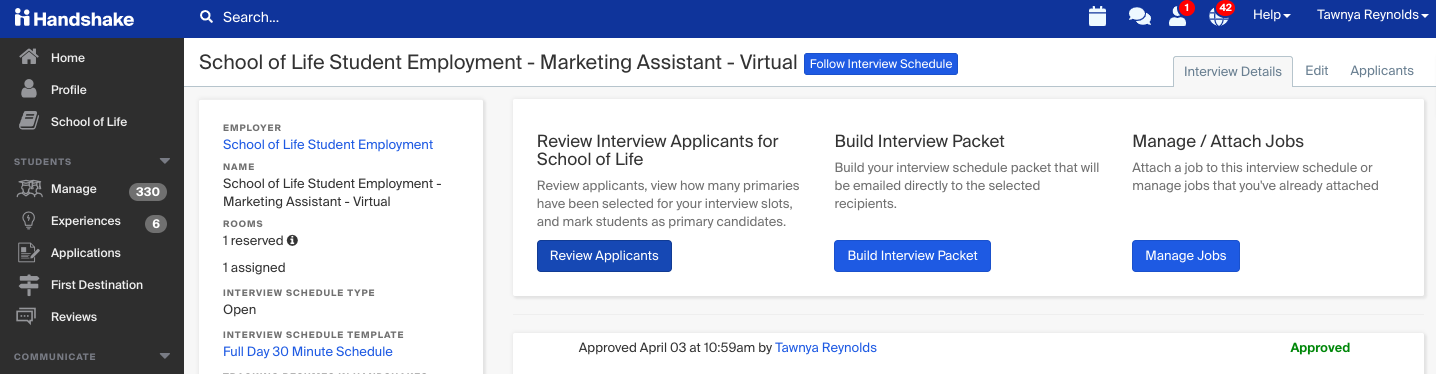Open Experiences in the sidebar
The image size is (1436, 374).
(86, 221)
